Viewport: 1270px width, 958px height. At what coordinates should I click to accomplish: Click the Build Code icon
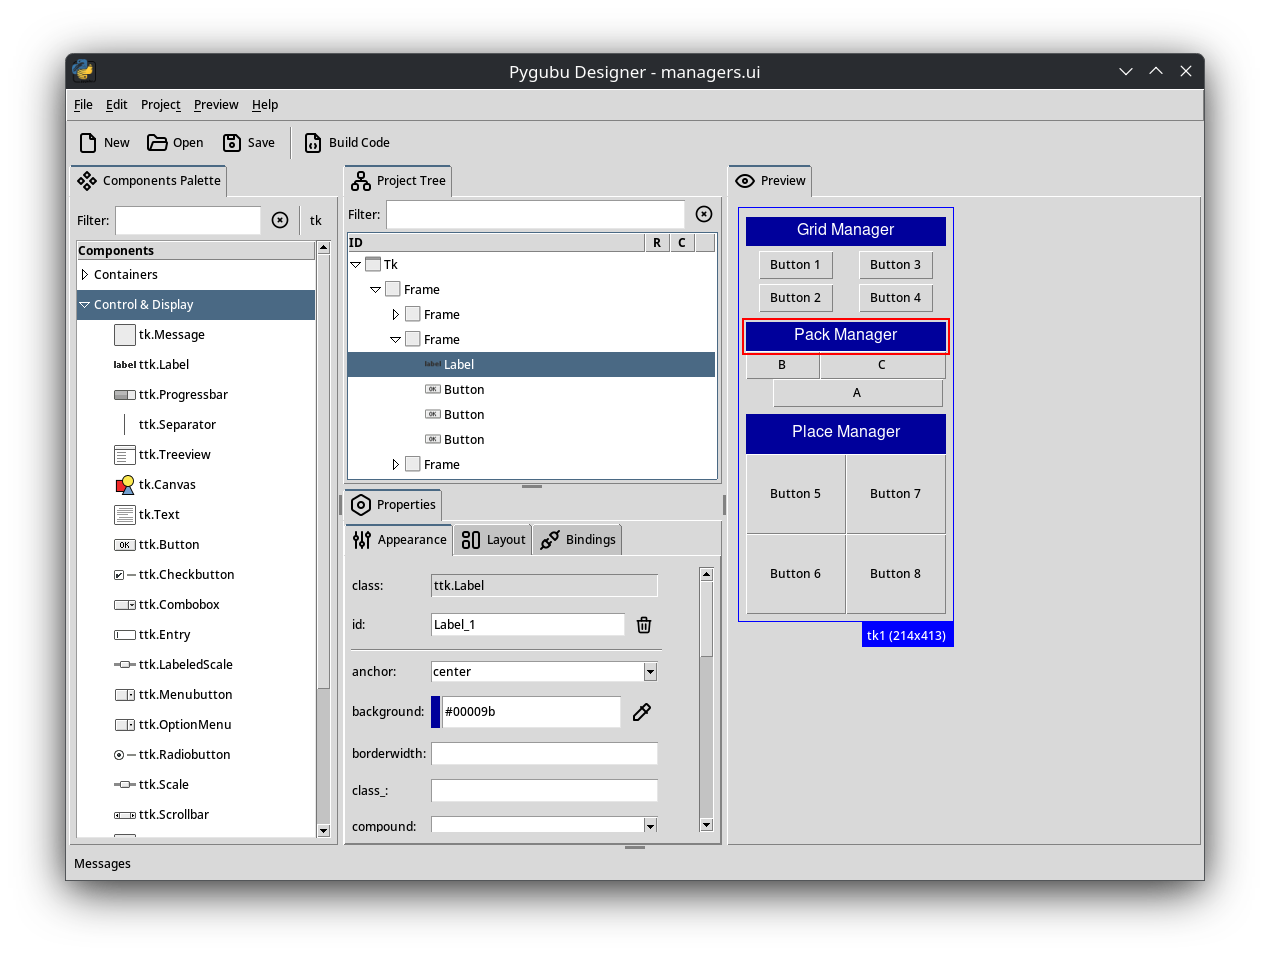[x=313, y=143]
